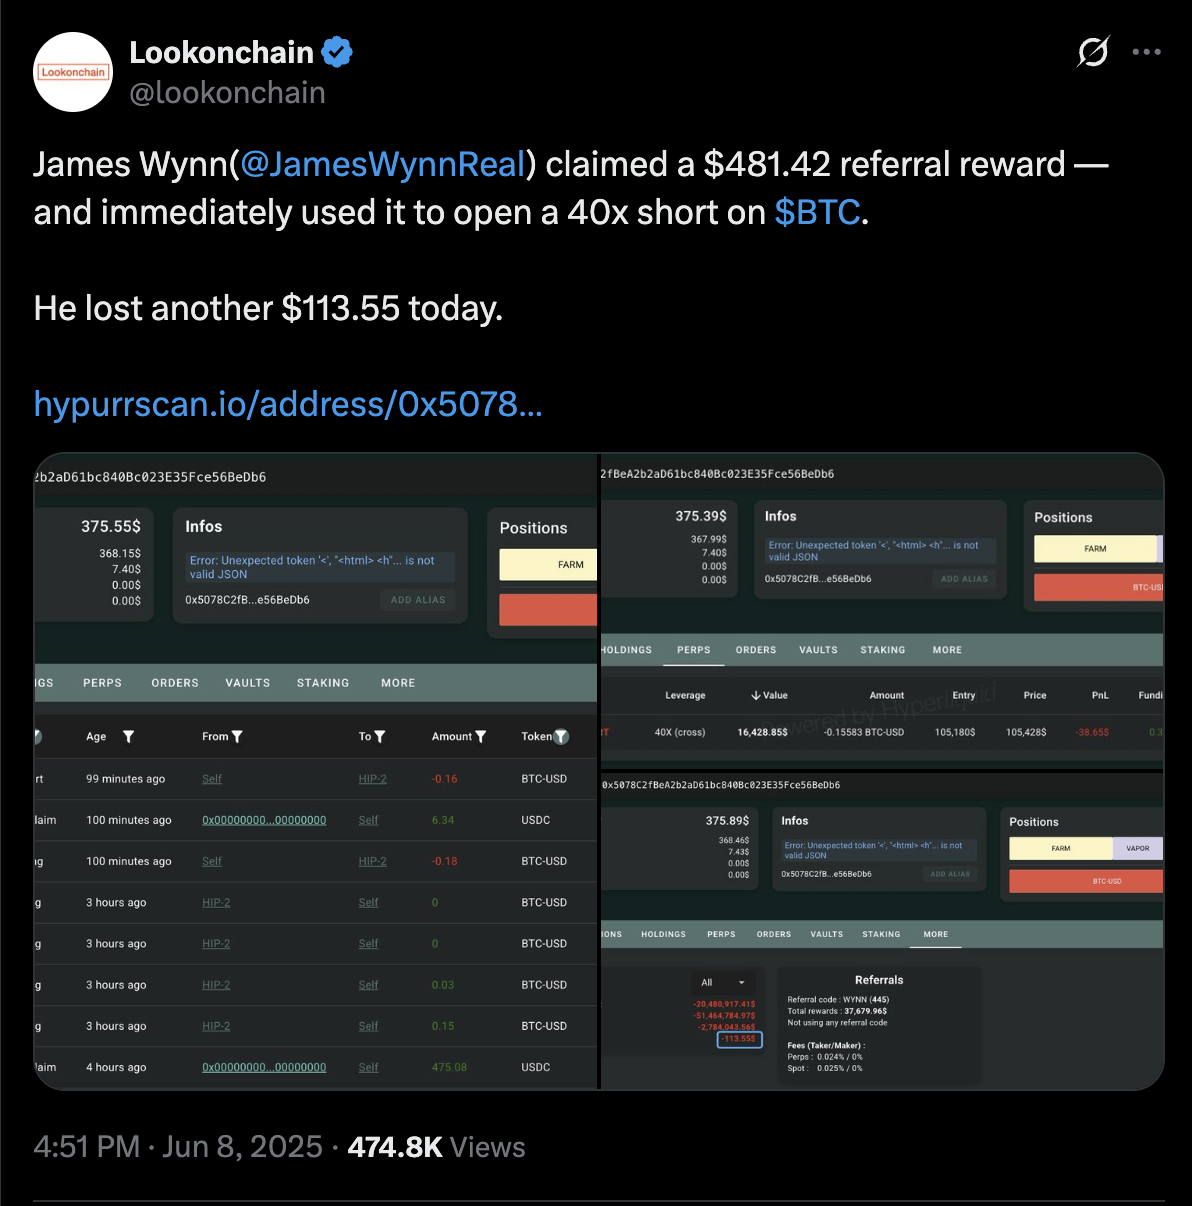Click the Age column filter funnel icon
Image resolution: width=1192 pixels, height=1206 pixels.
click(128, 736)
